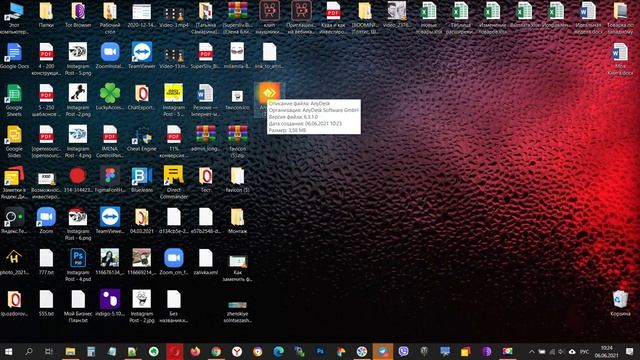640x360 pixels.
Task: Open Firefox from the taskbar
Action: coord(195,351)
